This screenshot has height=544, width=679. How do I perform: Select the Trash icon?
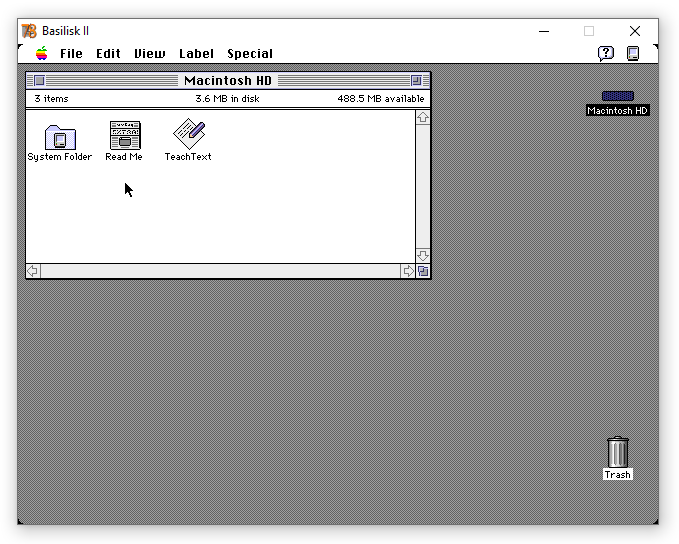click(618, 452)
